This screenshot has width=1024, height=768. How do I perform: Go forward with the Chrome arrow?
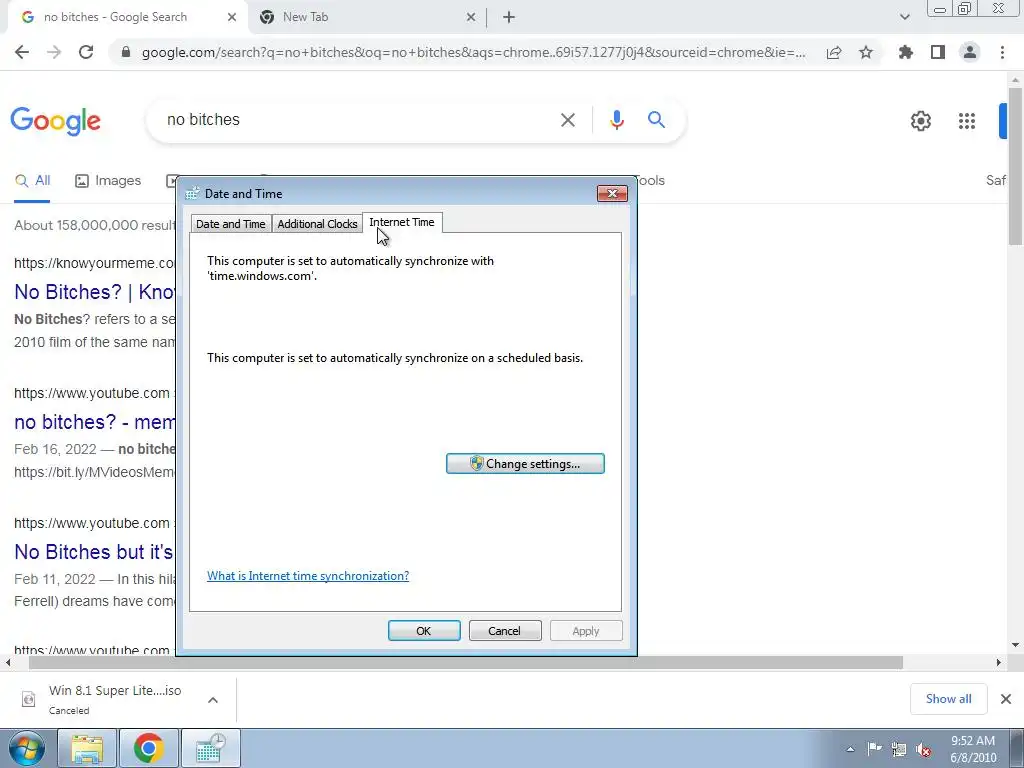(x=54, y=52)
